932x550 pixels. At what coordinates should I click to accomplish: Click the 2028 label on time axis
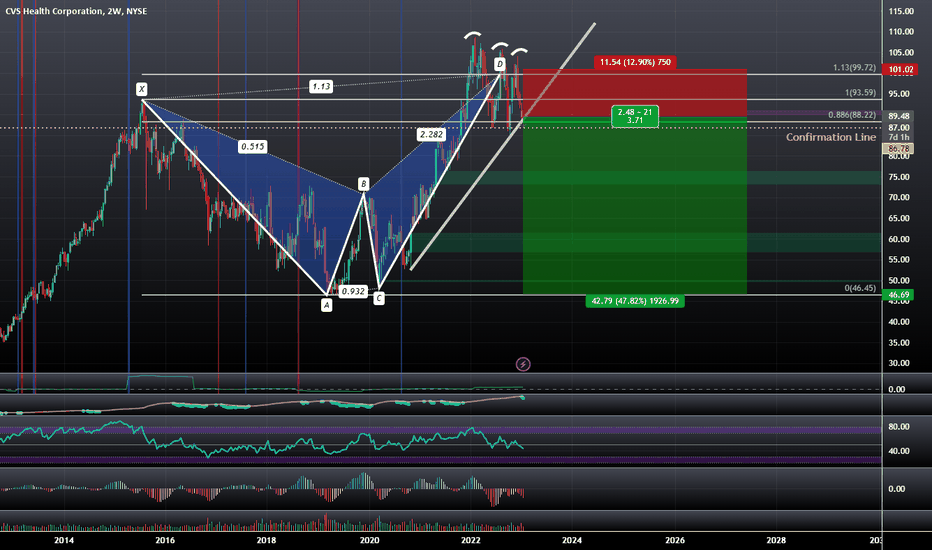pos(776,540)
